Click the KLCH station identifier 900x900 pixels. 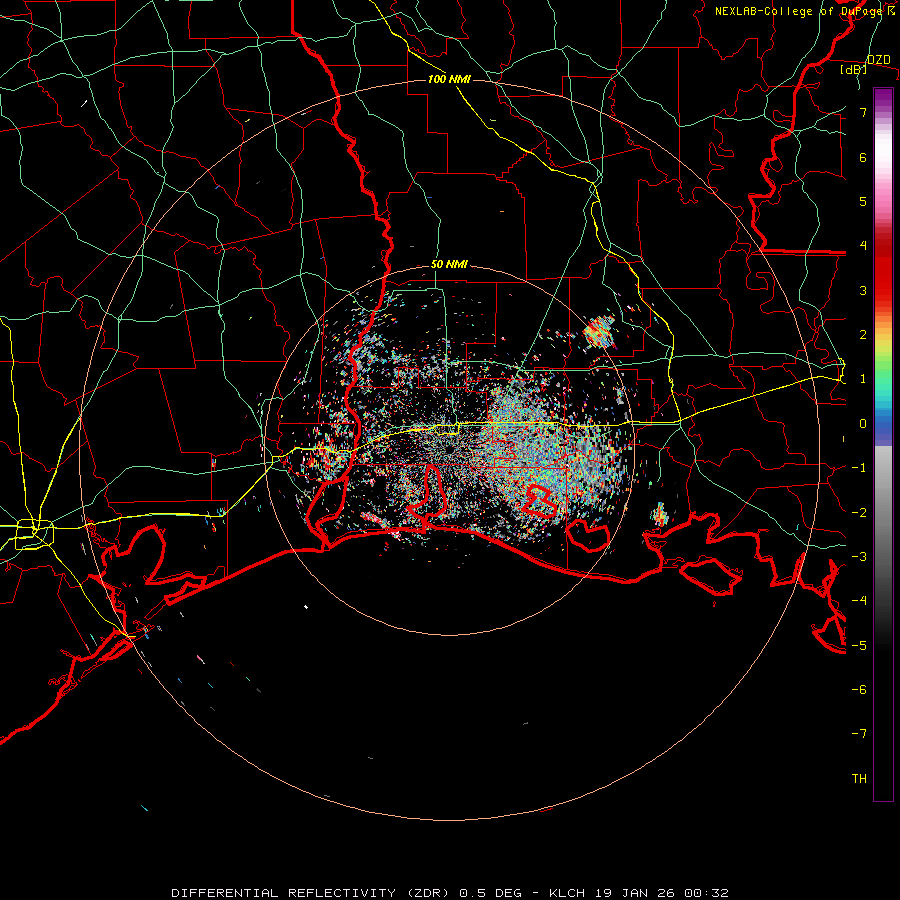click(x=567, y=893)
